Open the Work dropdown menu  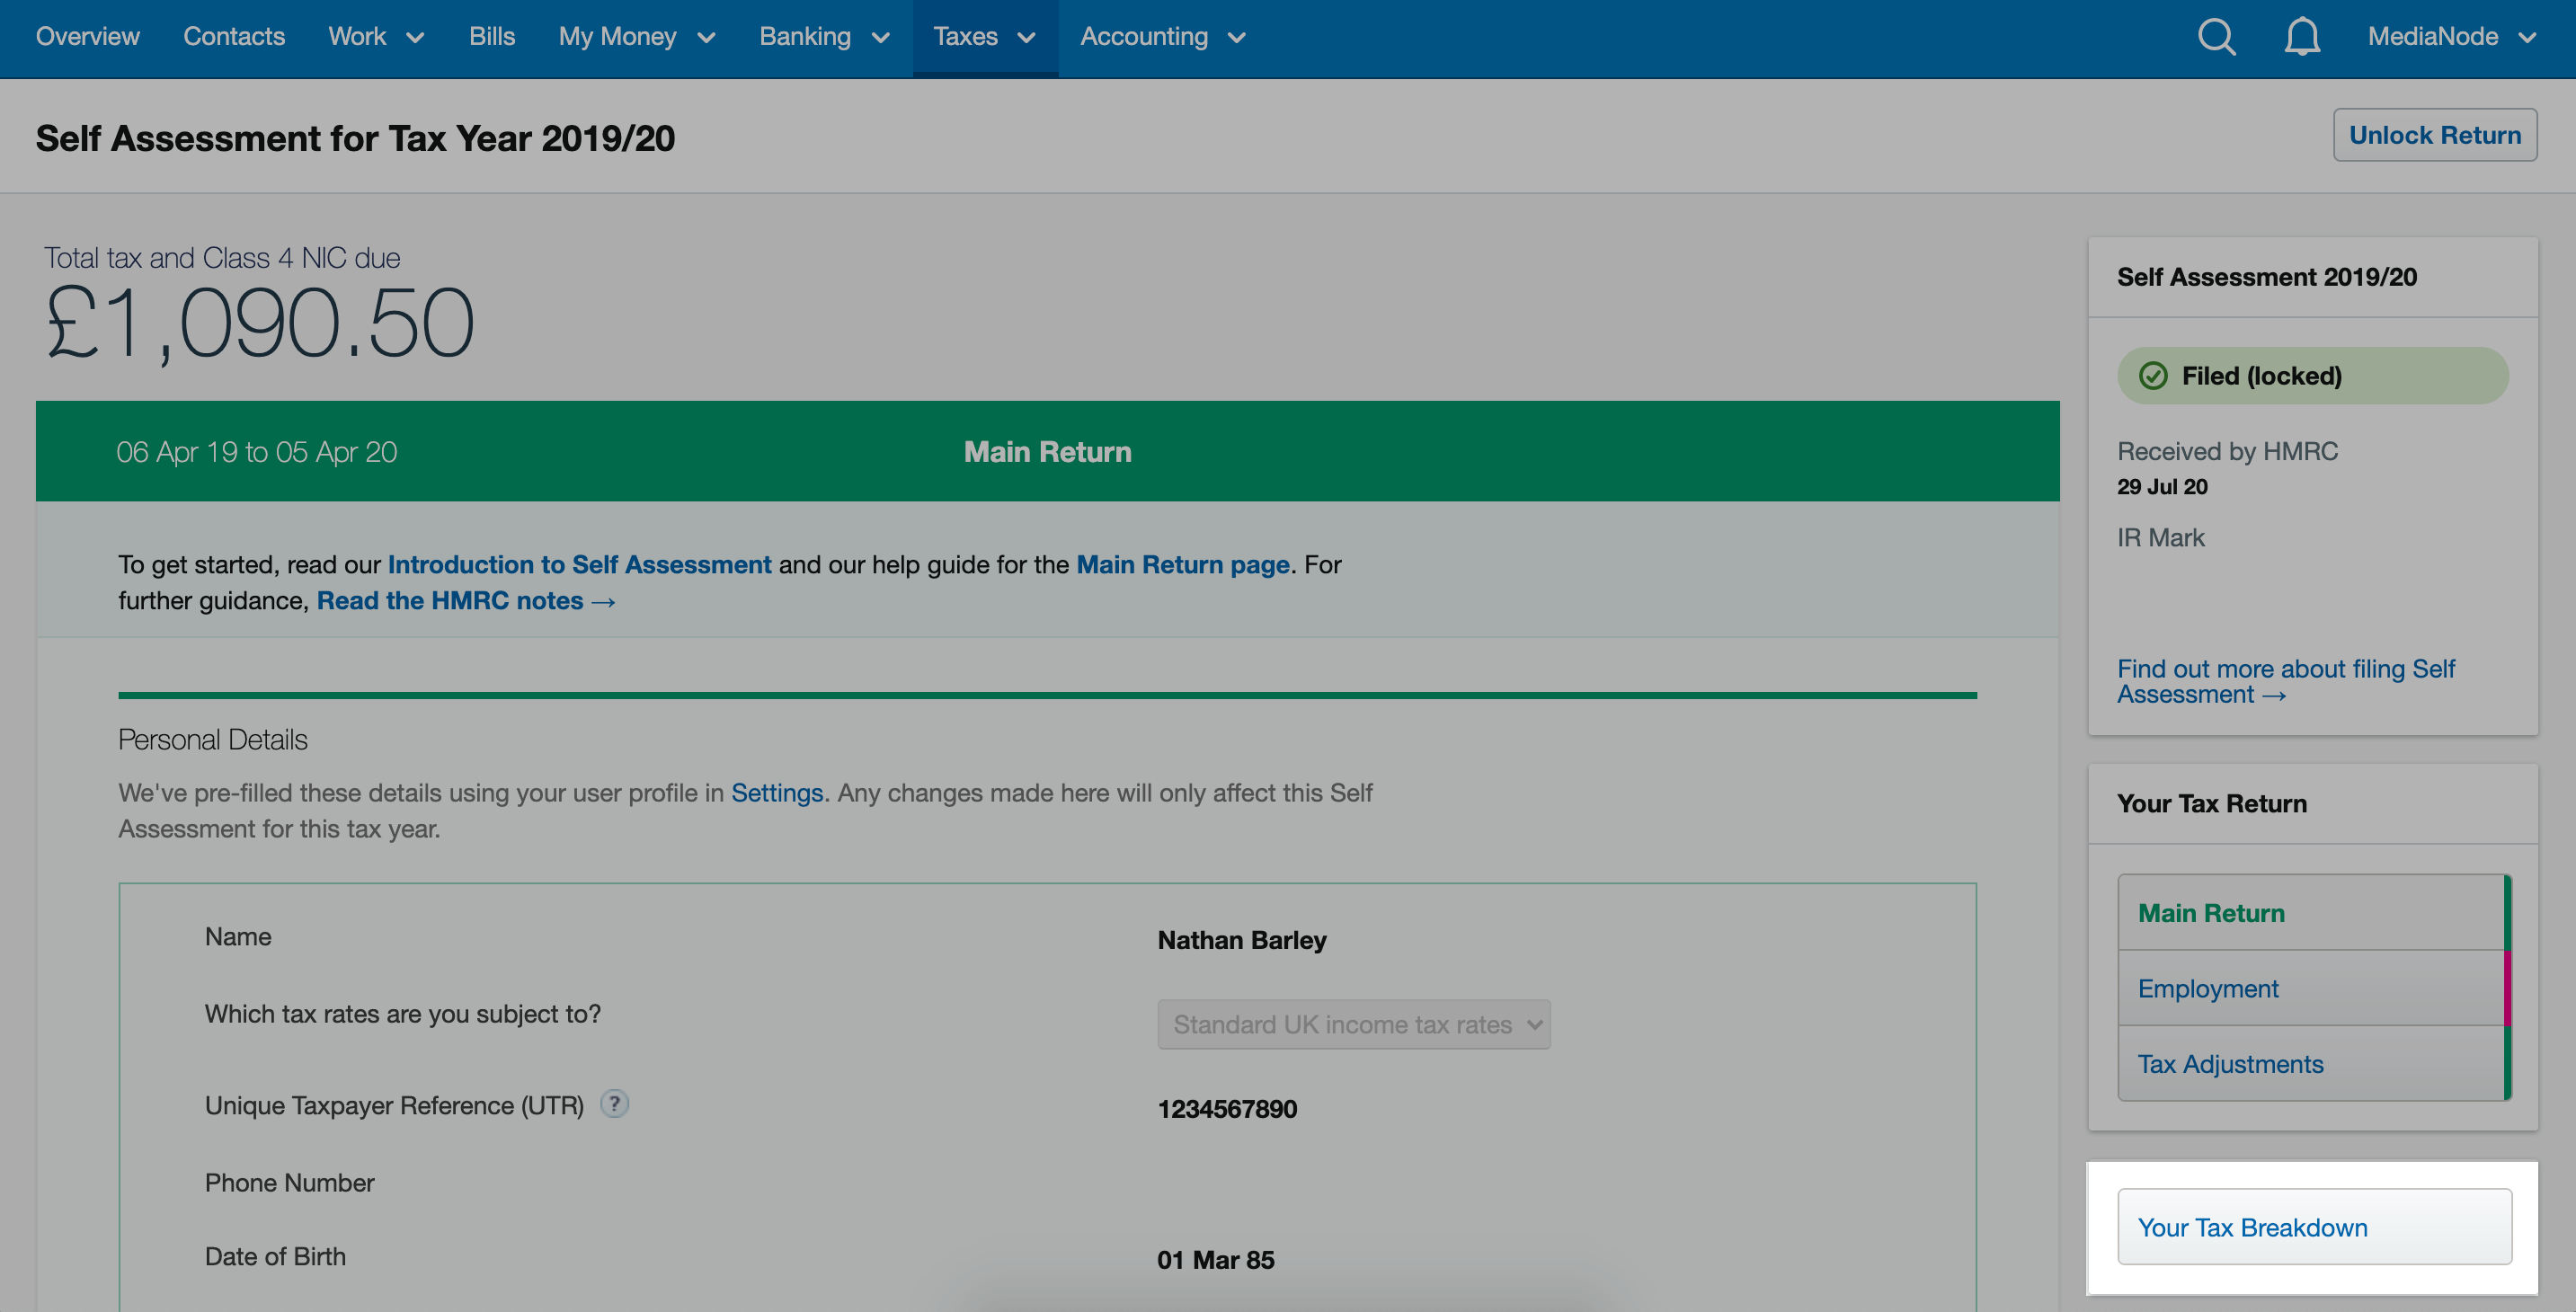pyautogui.click(x=375, y=37)
